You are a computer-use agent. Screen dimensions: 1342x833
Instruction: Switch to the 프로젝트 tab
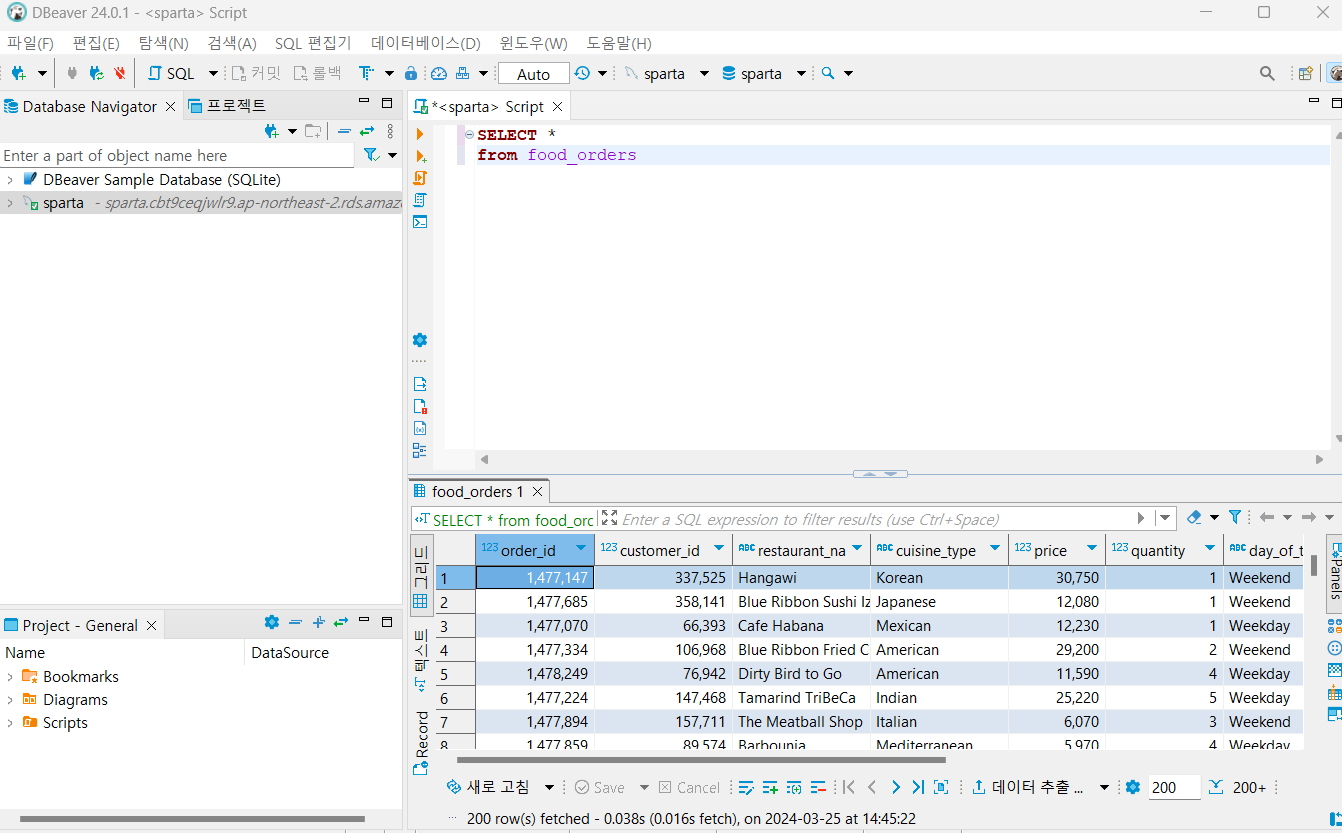point(227,106)
